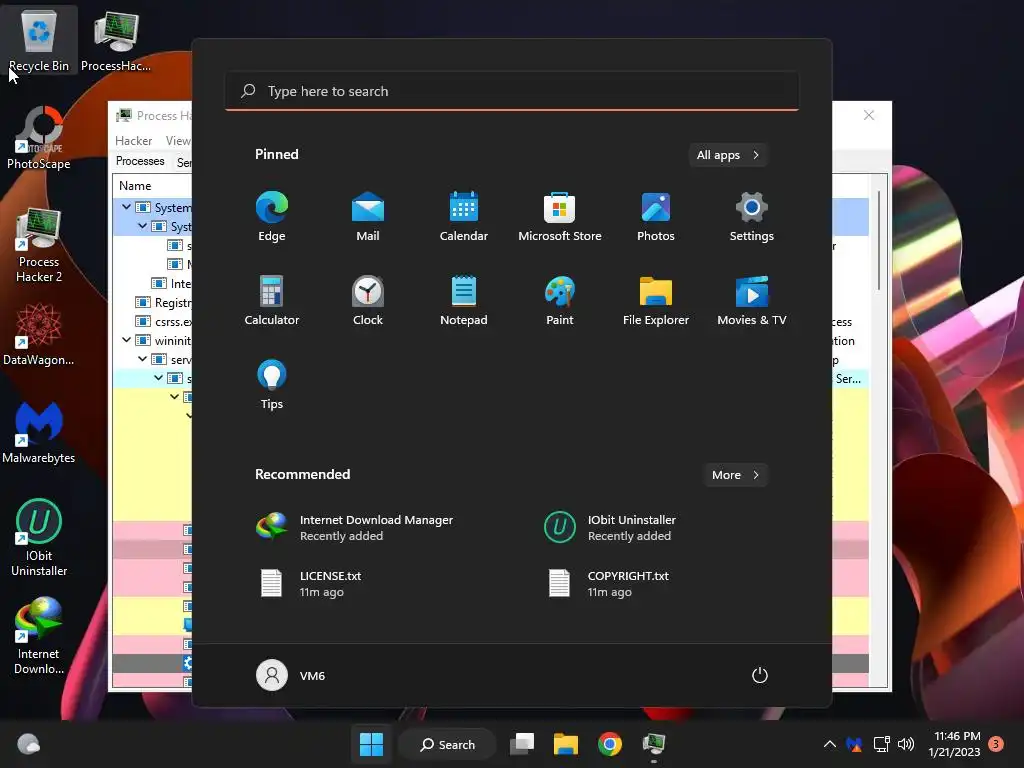The height and width of the screenshot is (768, 1024).
Task: Collapse the System process tree node
Action: tap(126, 207)
